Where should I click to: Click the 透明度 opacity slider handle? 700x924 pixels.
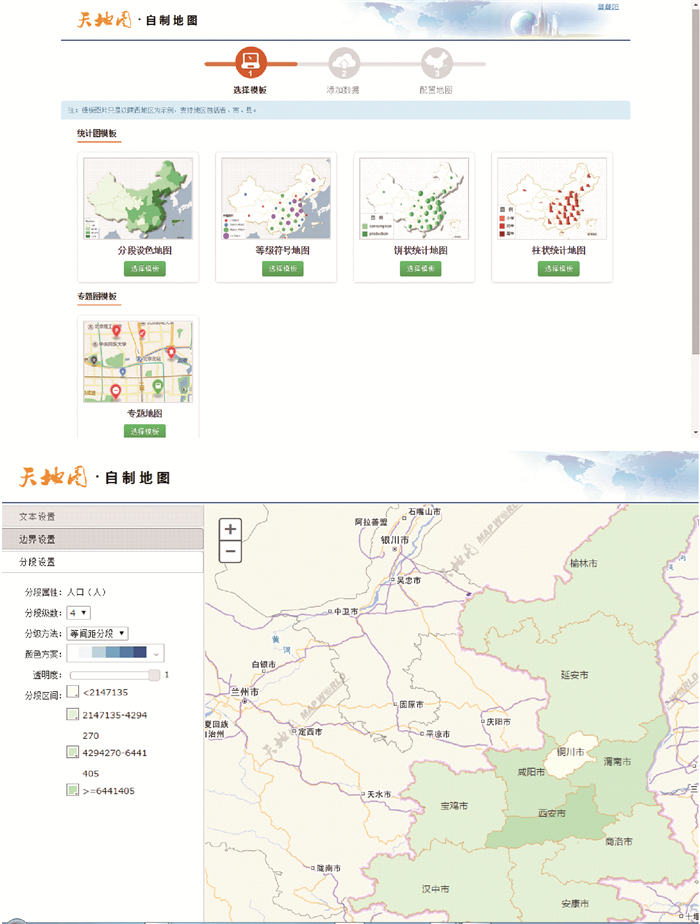point(154,675)
